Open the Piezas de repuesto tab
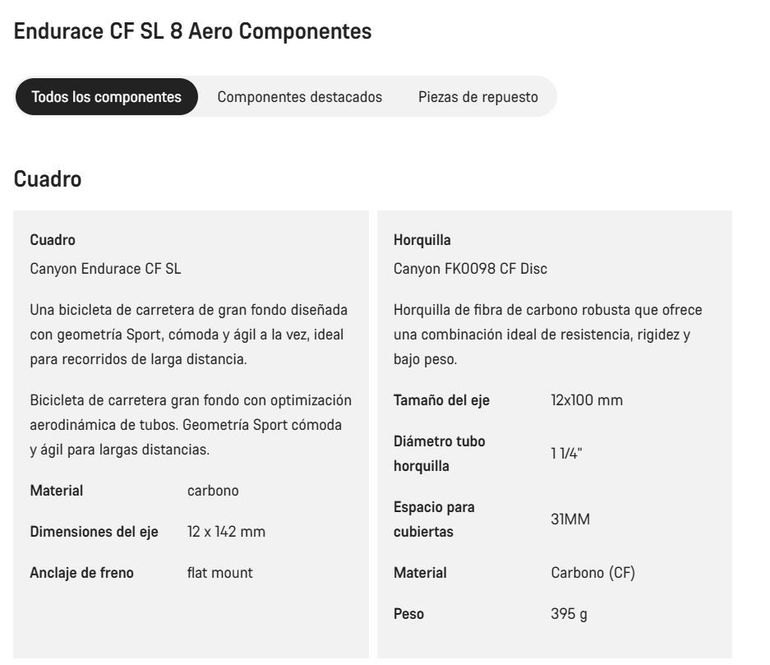The width and height of the screenshot is (770, 665). tap(478, 97)
